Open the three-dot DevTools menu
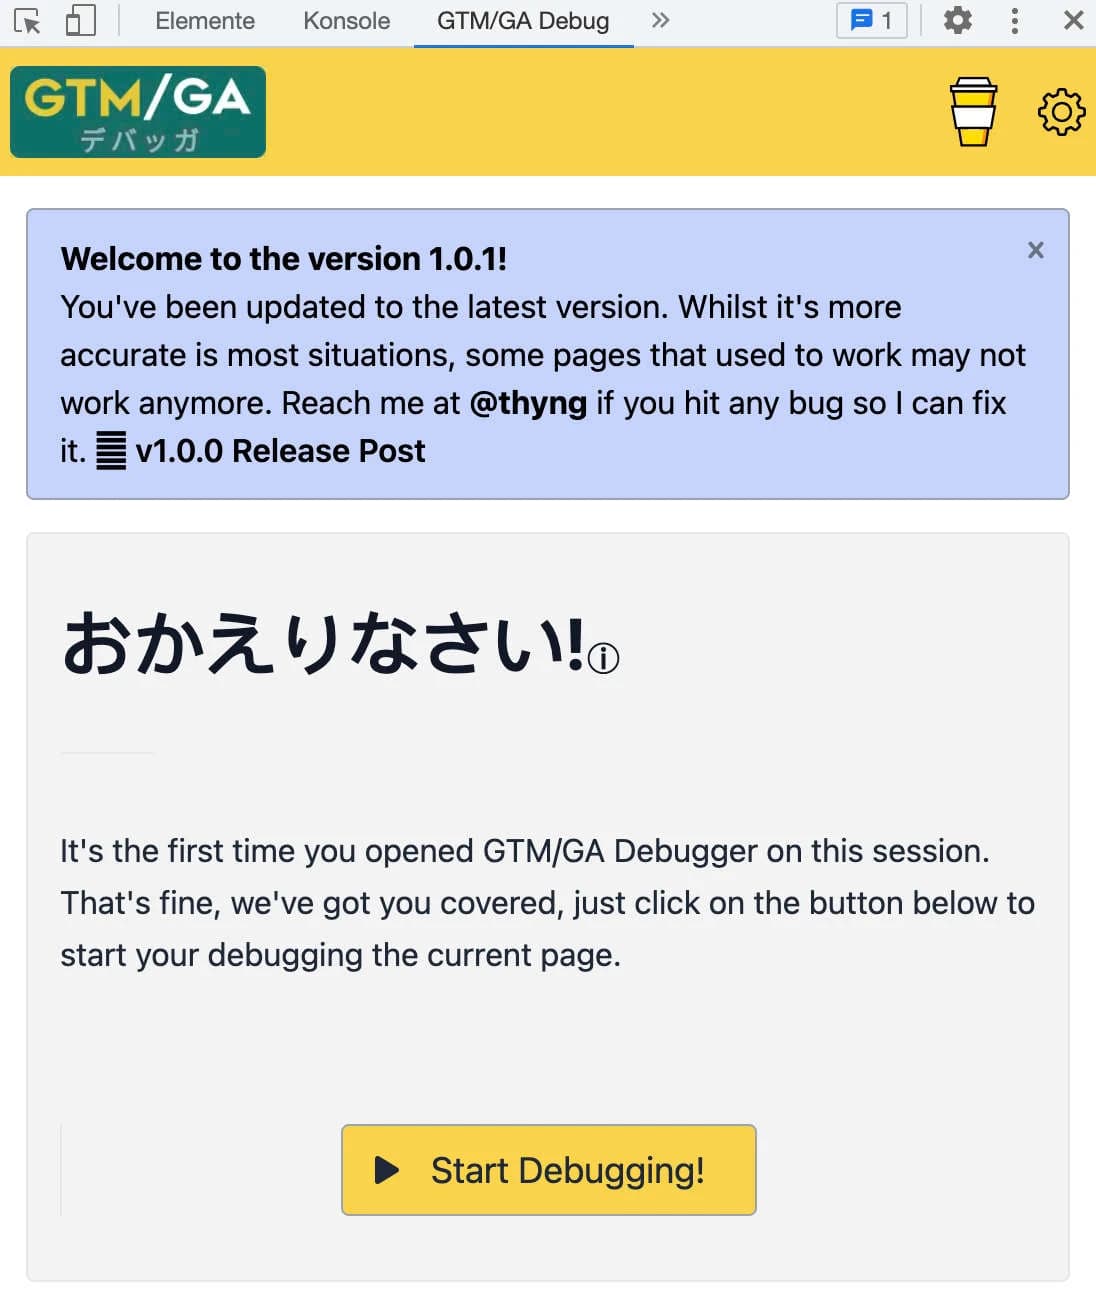This screenshot has height=1308, width=1096. coord(1014,20)
